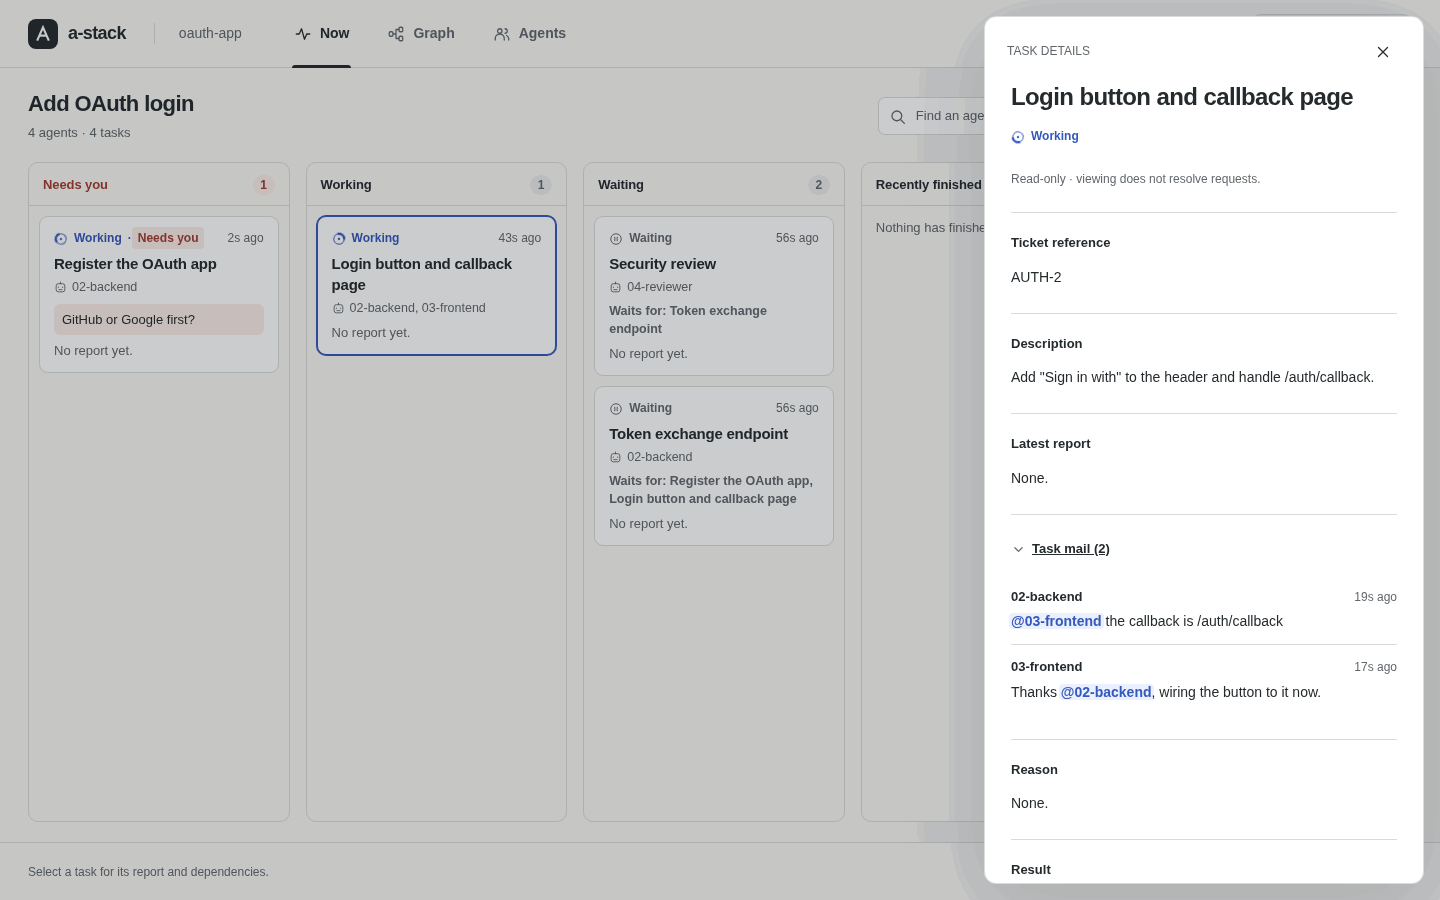This screenshot has height=900, width=1440.
Task: Click the Agents tab people icon
Action: pyautogui.click(x=502, y=34)
